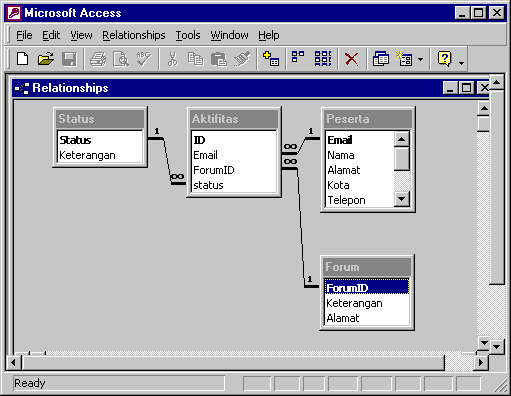Maximize the Relationships child window
The height and width of the screenshot is (396, 511).
[x=466, y=88]
